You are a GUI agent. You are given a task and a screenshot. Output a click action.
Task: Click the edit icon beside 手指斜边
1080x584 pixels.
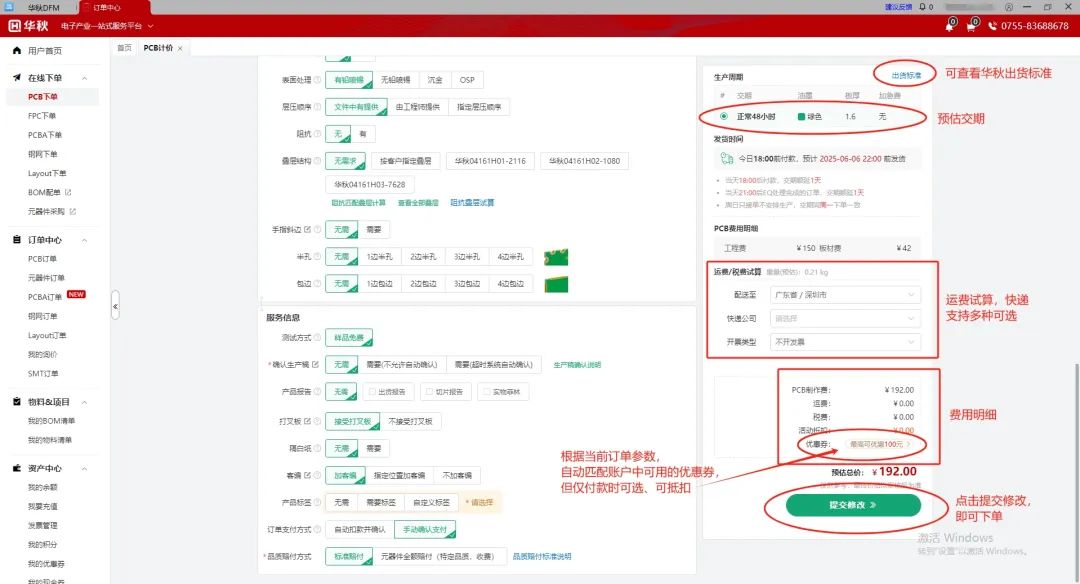307,229
